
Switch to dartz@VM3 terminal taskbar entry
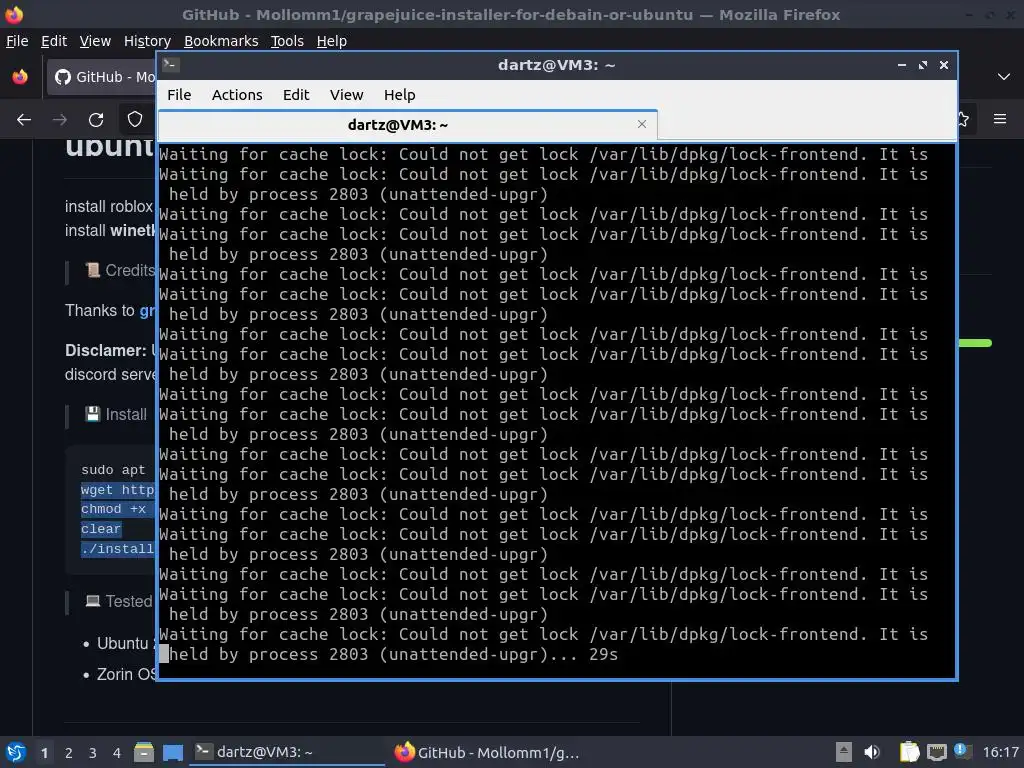pos(287,752)
